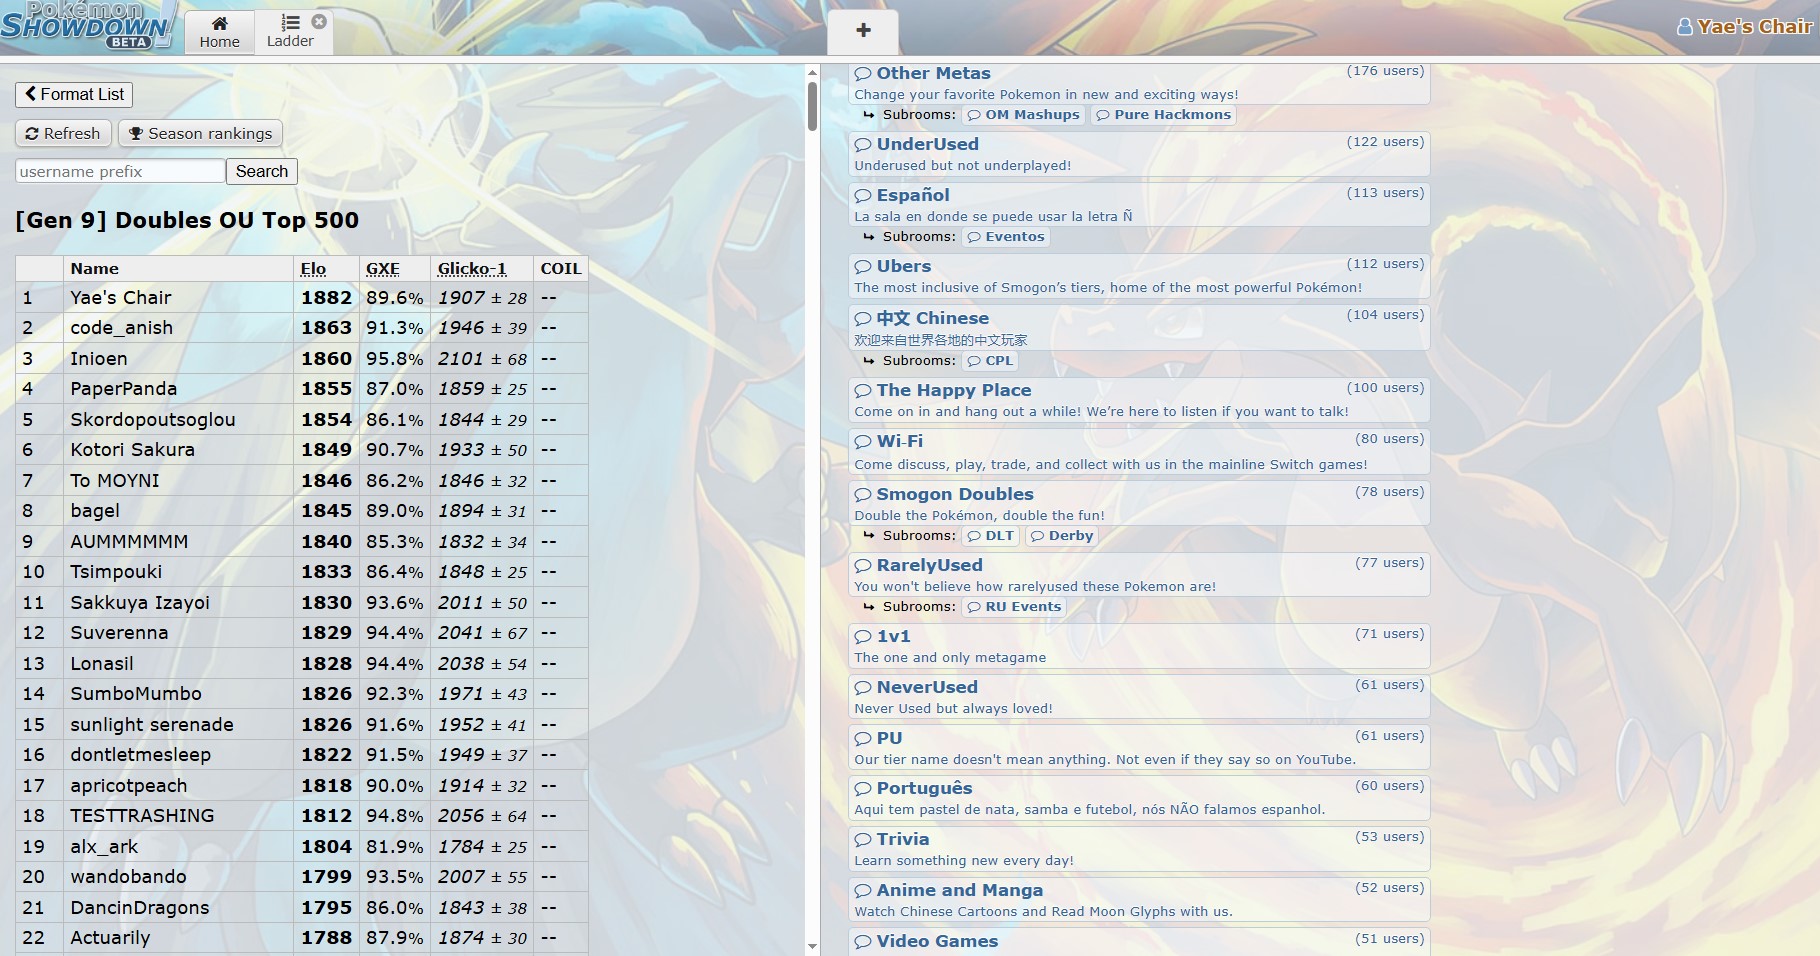Open the DLT subroom
This screenshot has height=956, width=1820.
click(990, 536)
